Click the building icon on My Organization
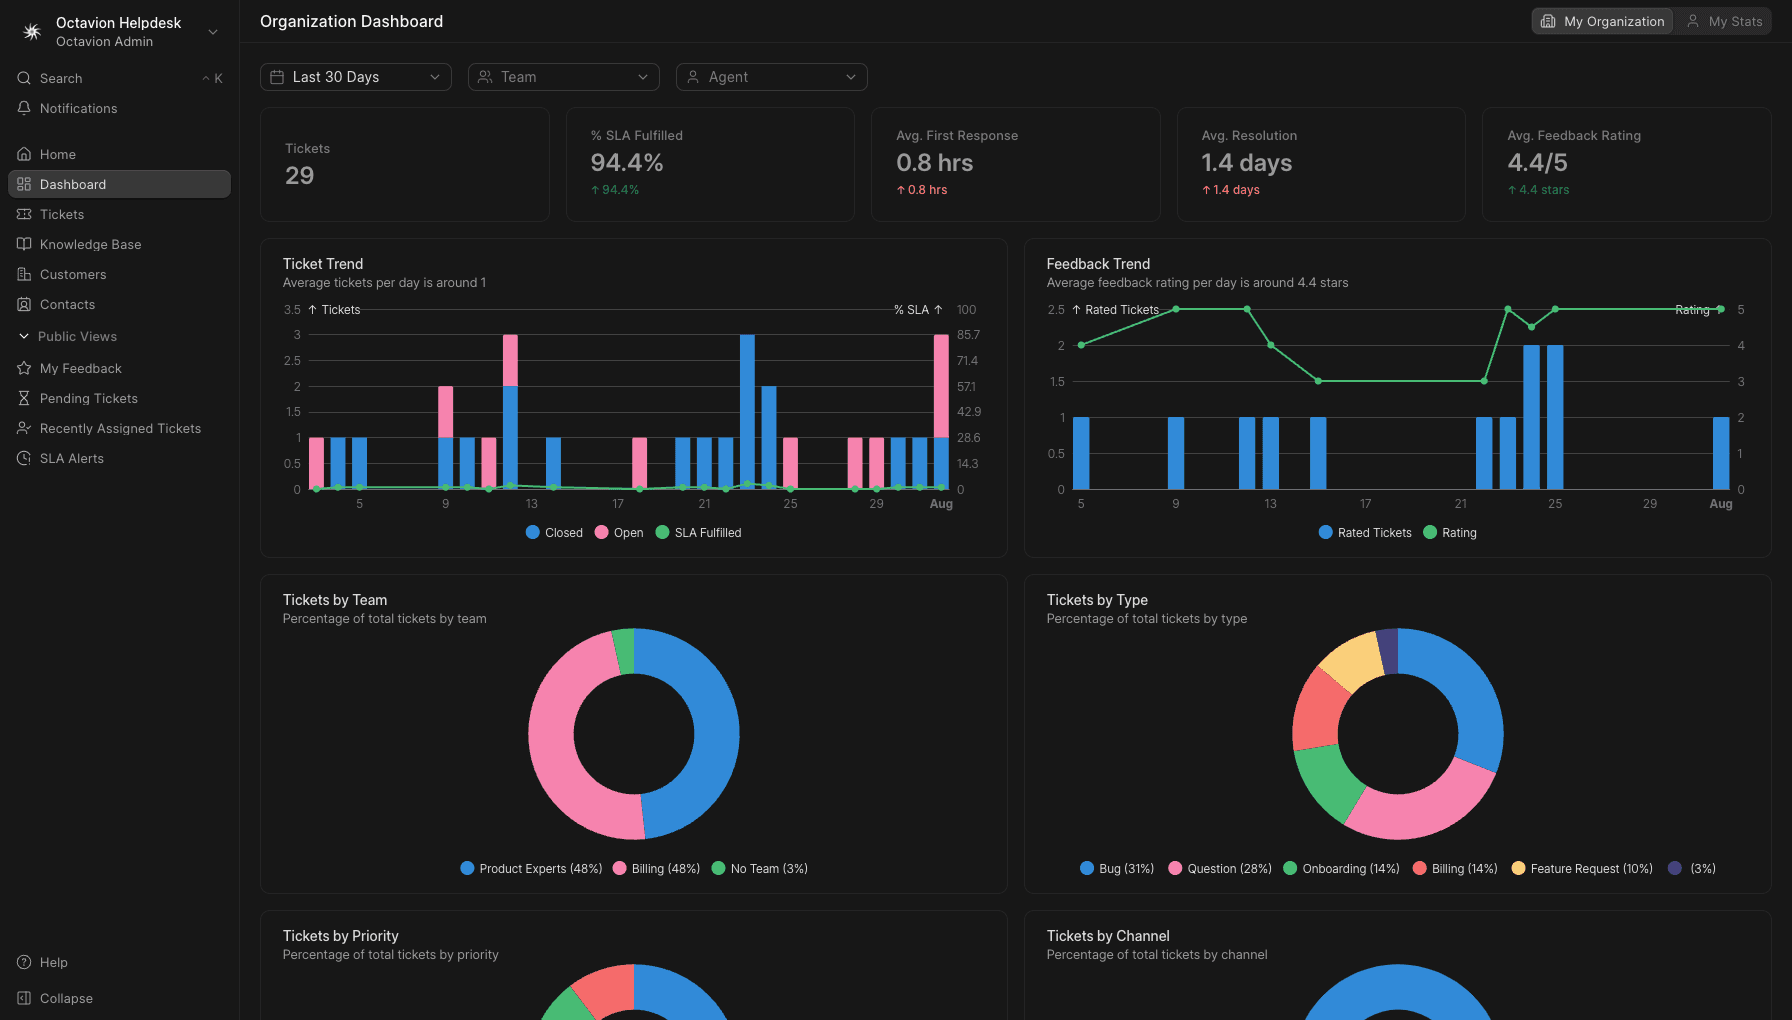 1548,21
